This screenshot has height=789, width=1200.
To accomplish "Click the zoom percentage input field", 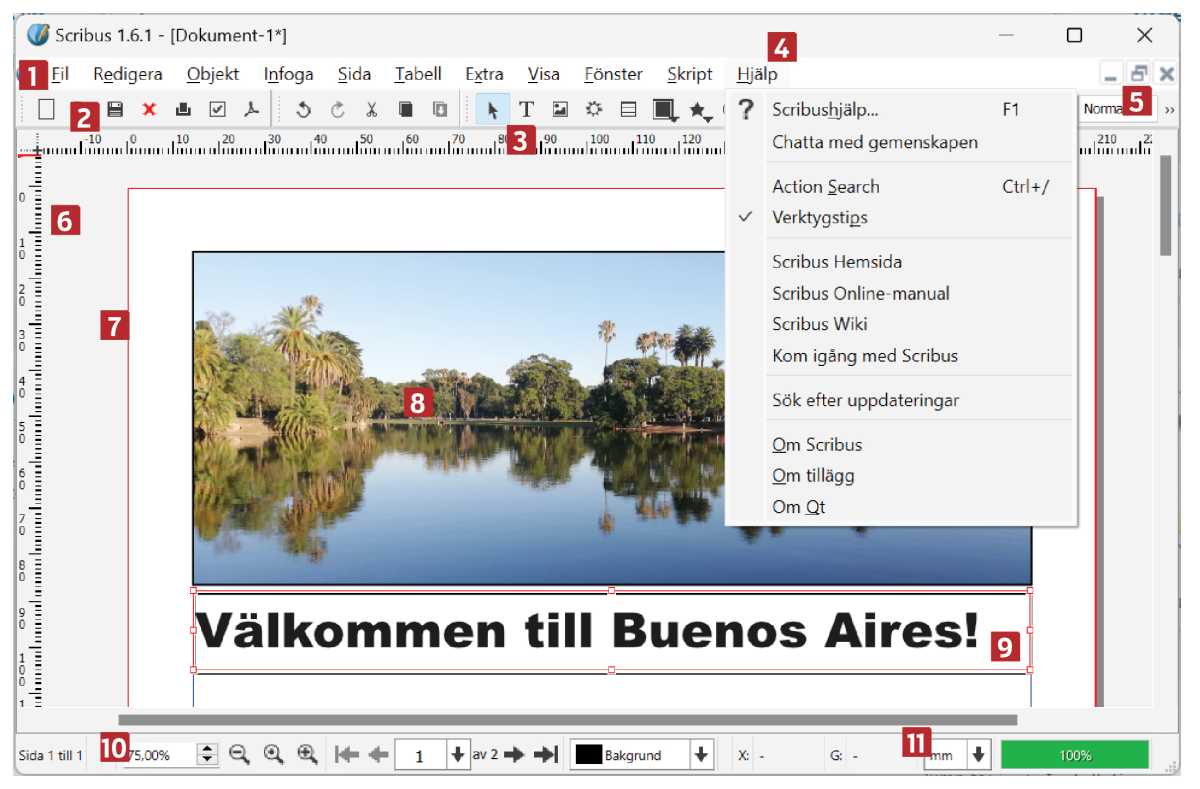I will 160,755.
